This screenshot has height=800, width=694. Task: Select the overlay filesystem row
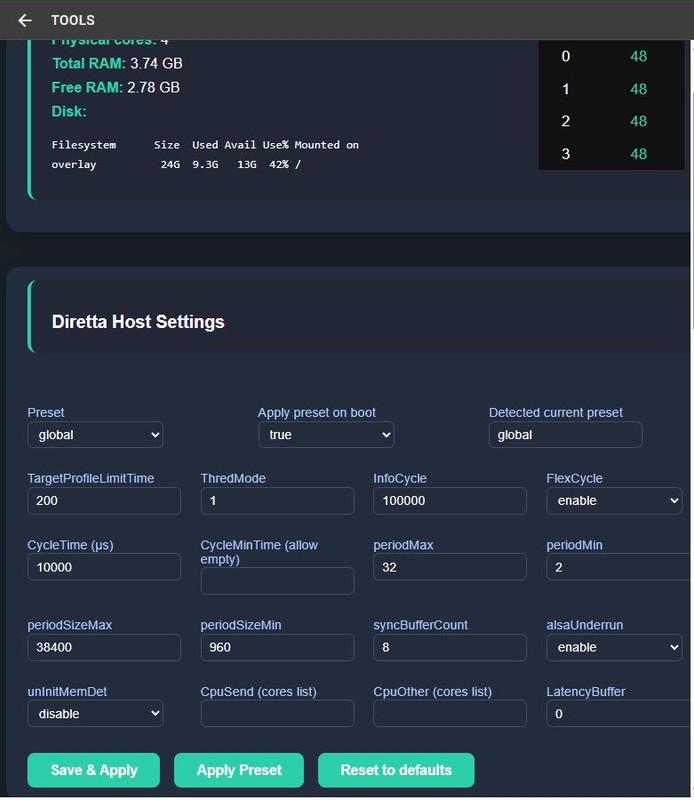176,164
